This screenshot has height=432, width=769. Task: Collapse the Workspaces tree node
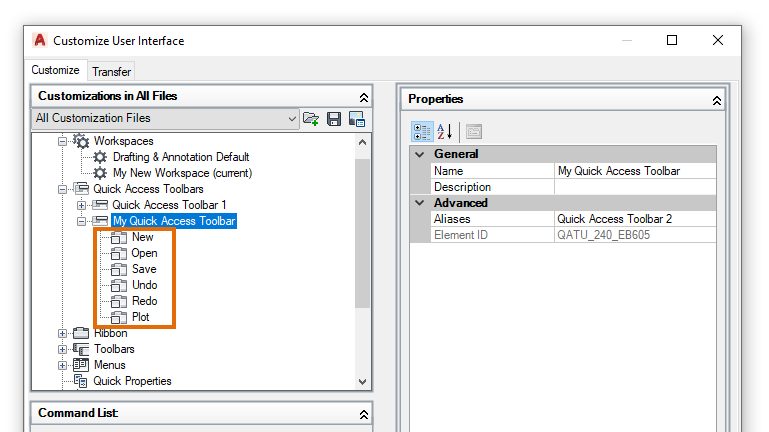point(62,141)
